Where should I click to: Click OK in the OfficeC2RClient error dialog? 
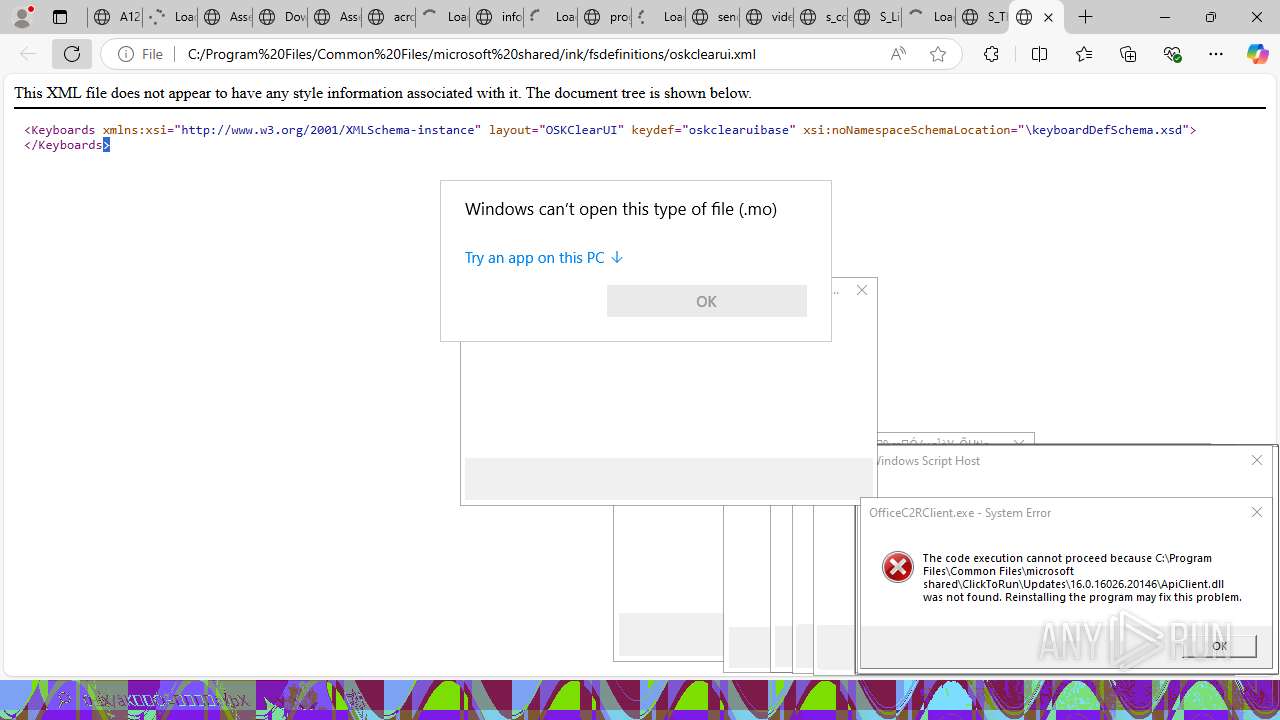pyautogui.click(x=1219, y=646)
